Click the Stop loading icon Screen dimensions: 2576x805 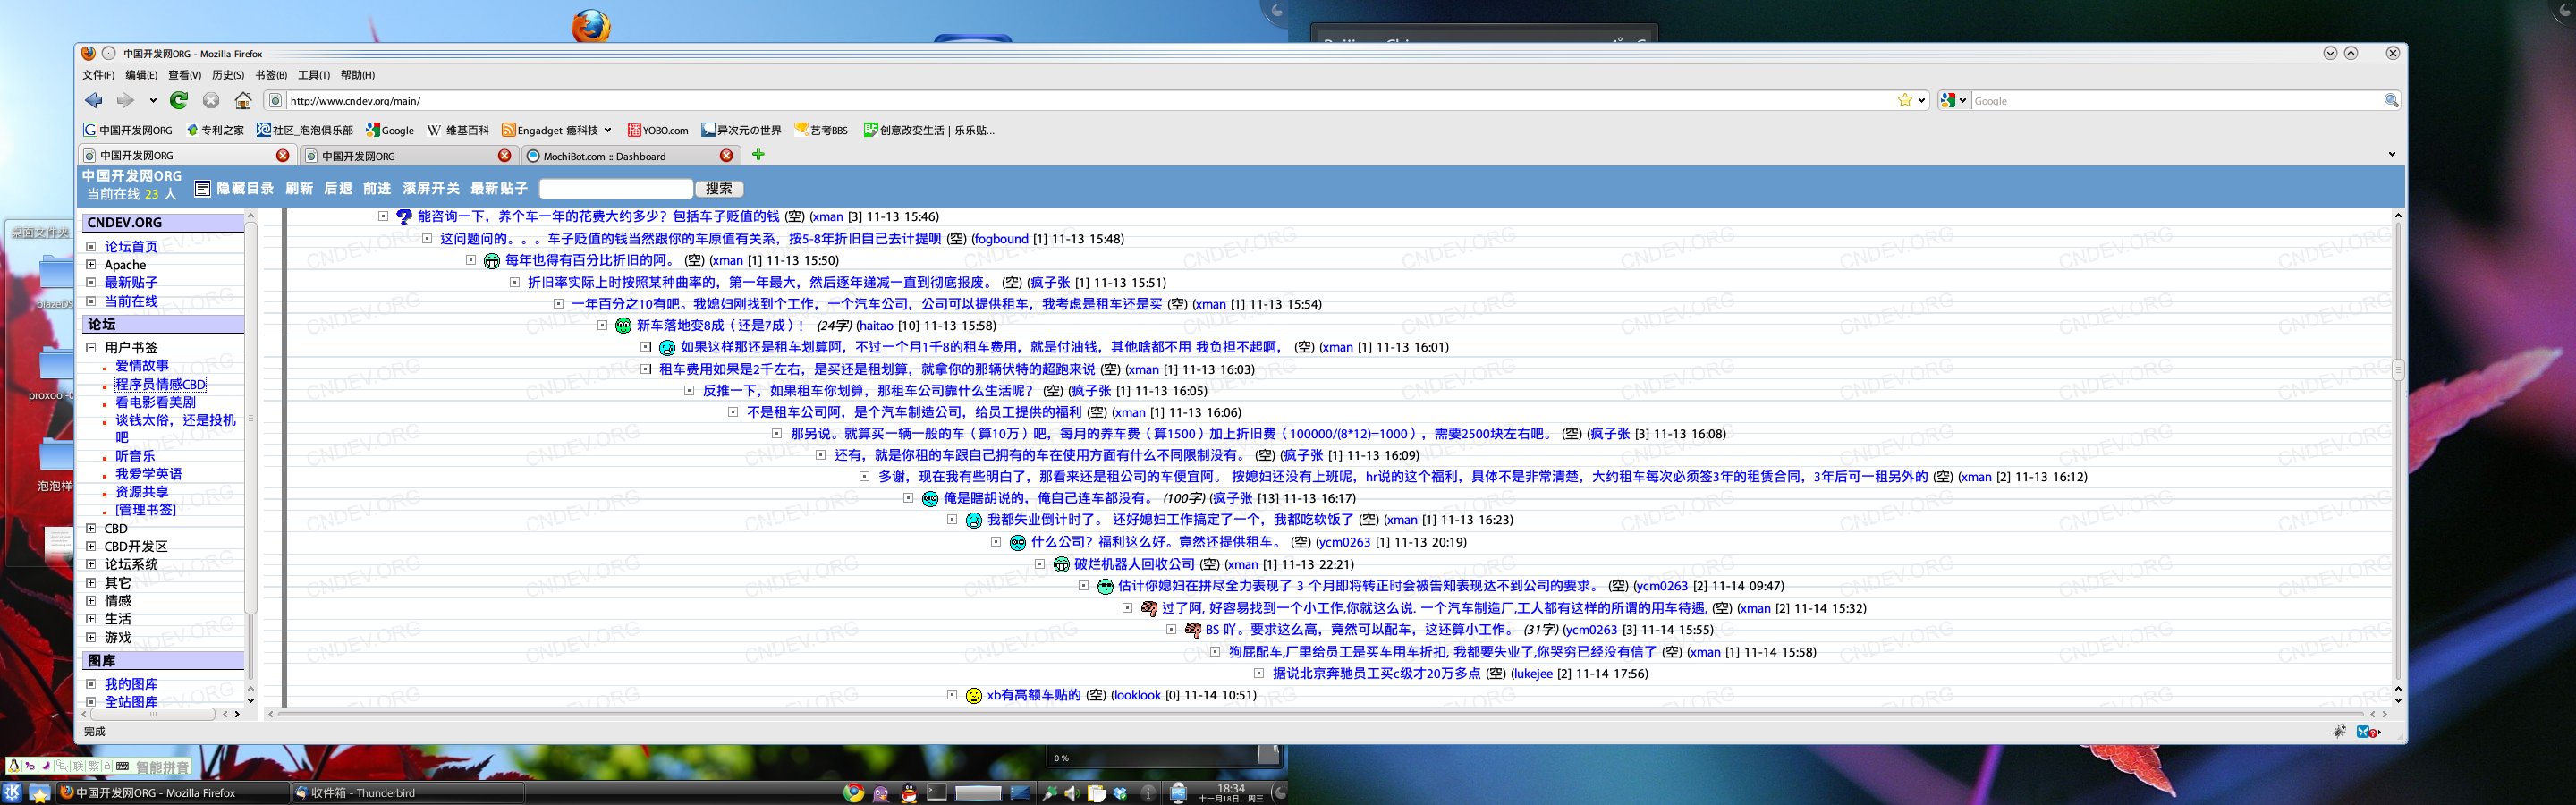pyautogui.click(x=211, y=100)
